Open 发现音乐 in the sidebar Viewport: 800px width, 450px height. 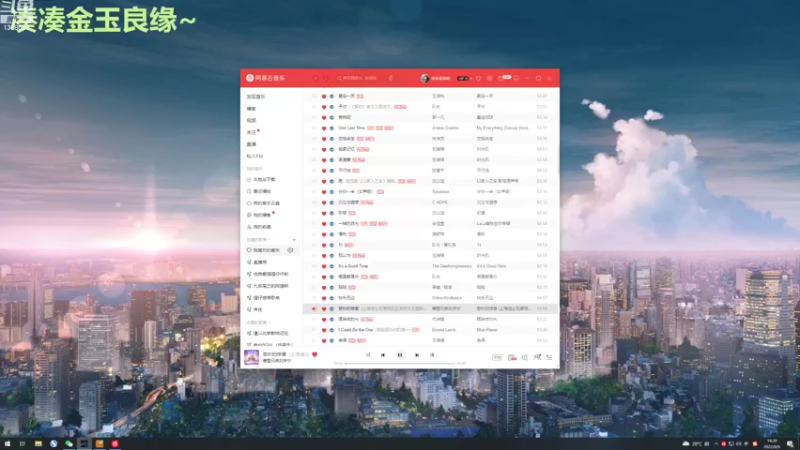[x=256, y=96]
